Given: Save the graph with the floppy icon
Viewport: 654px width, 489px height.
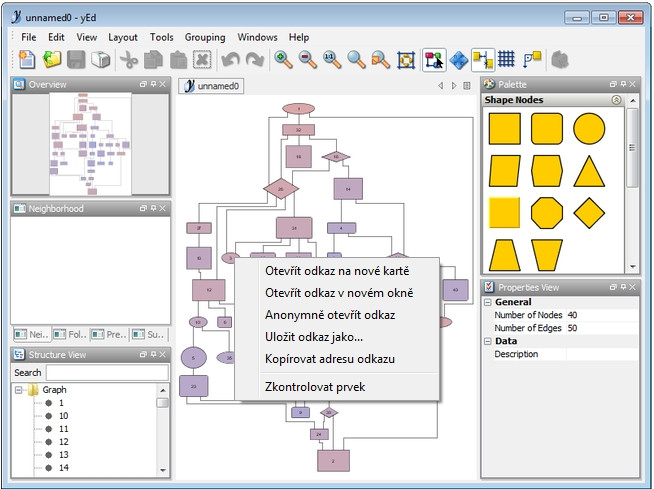Looking at the screenshot, I should [76, 60].
